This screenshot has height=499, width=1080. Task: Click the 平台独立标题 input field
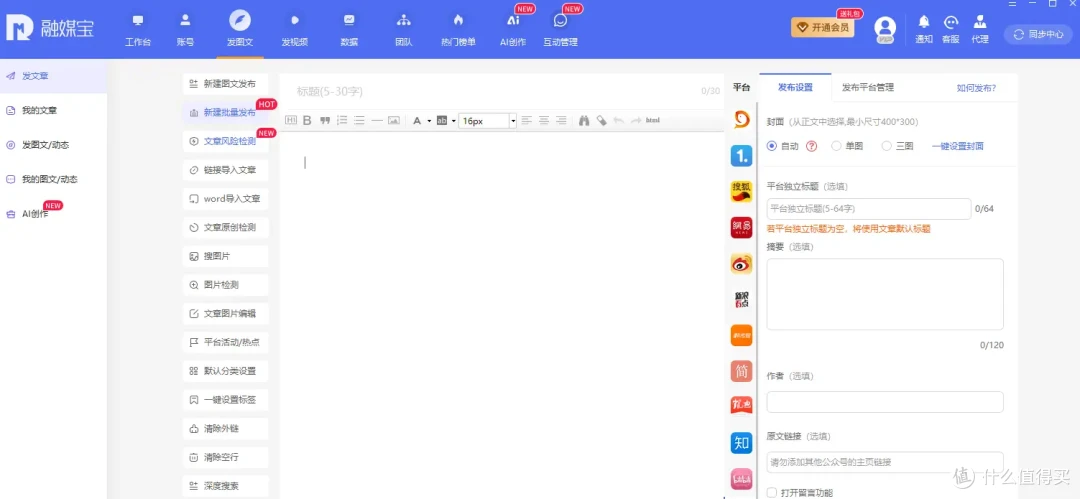[869, 209]
